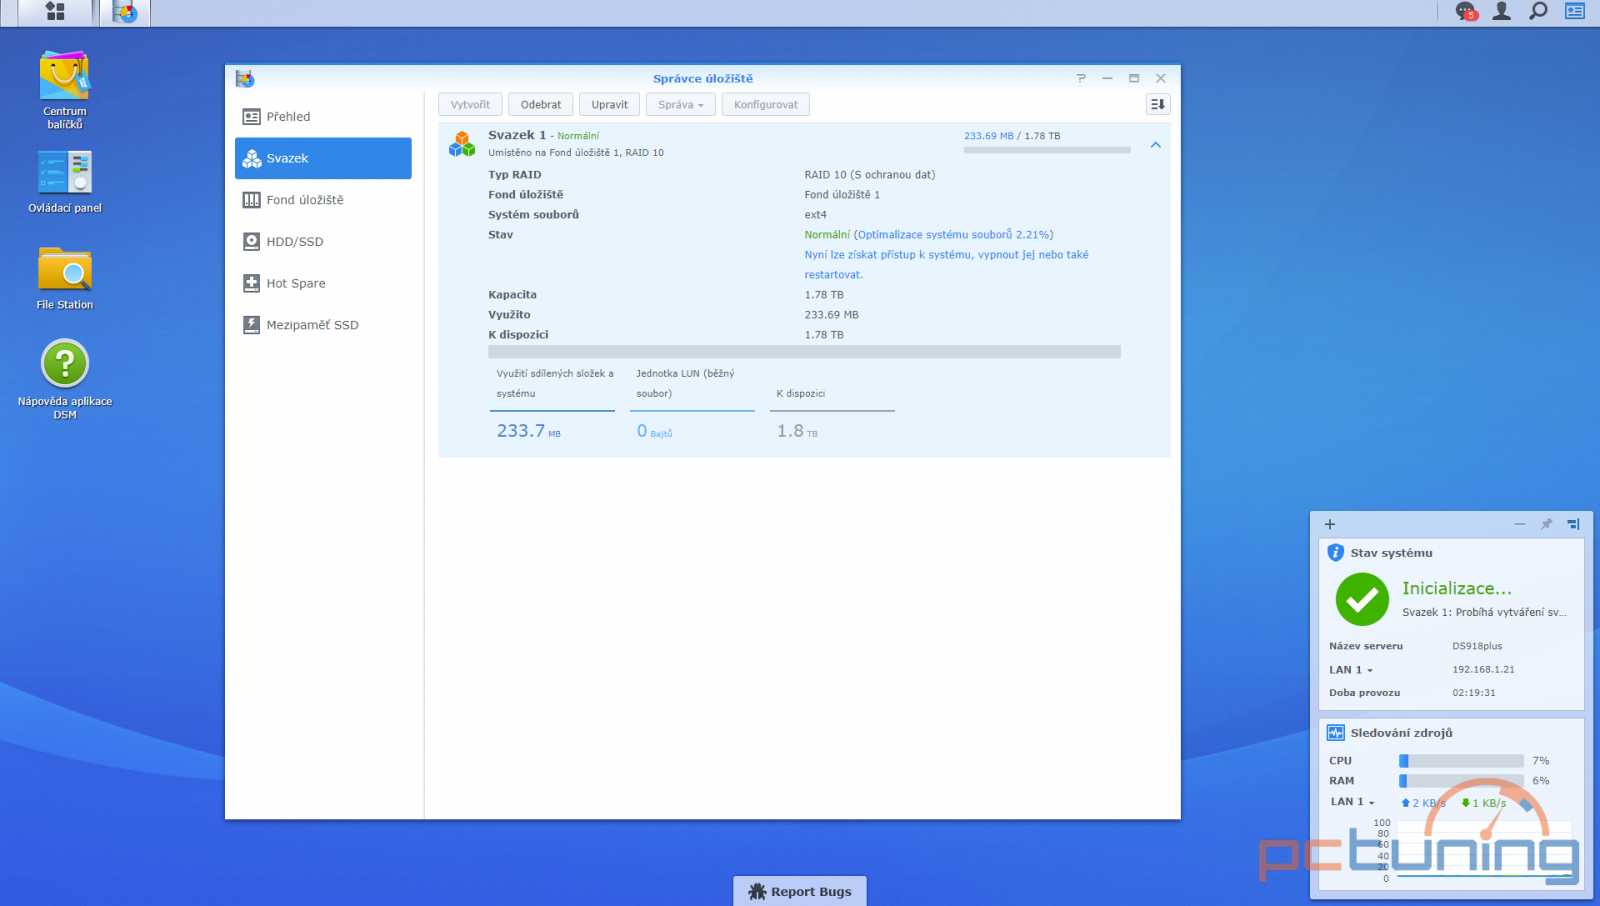This screenshot has width=1600, height=906.
Task: Click the 233.7 MB shared folders value
Action: (x=529, y=431)
